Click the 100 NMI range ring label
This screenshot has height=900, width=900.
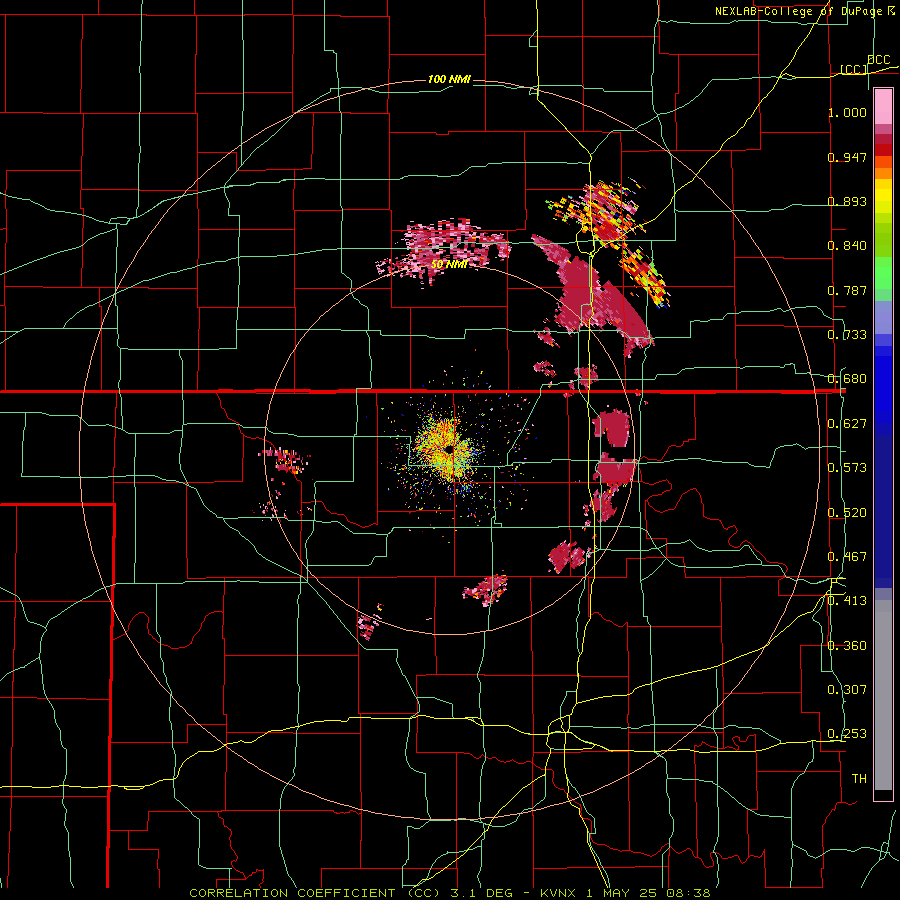coord(449,79)
